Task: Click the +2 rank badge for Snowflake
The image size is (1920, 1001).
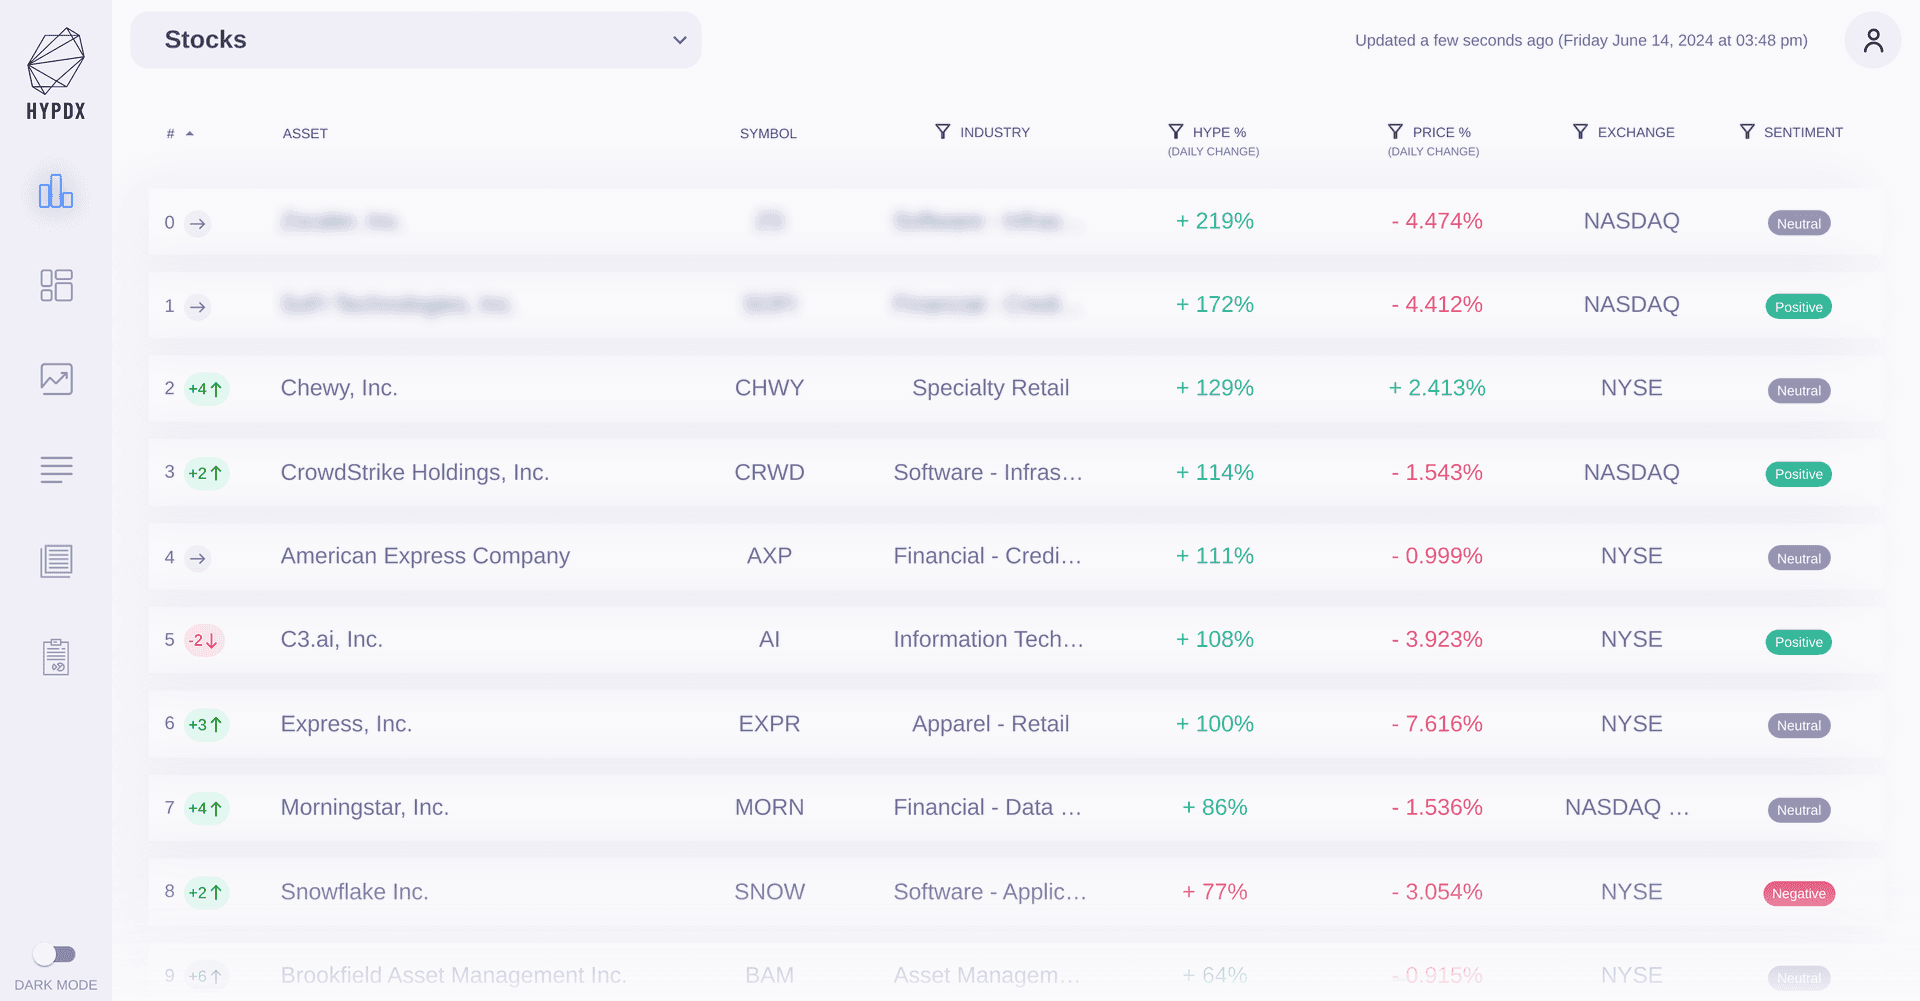Action: (206, 892)
